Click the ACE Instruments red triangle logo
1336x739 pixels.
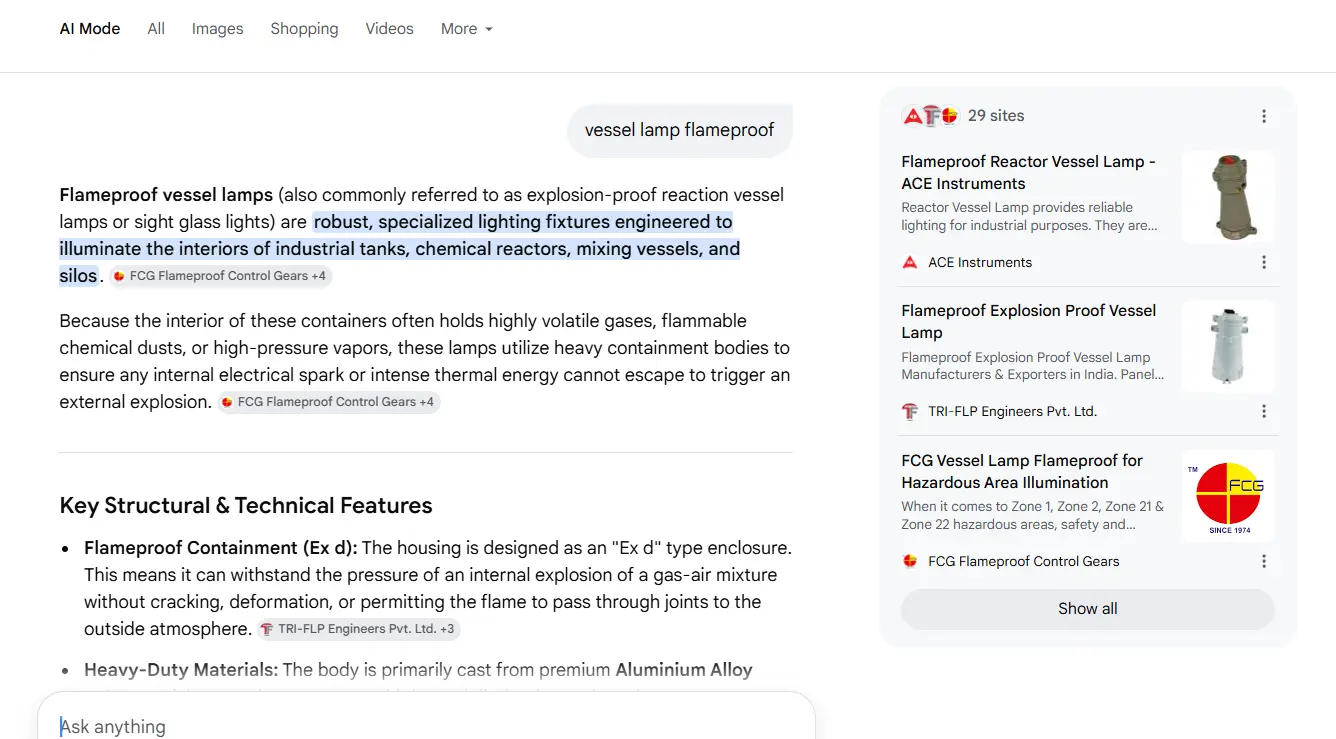coord(910,262)
